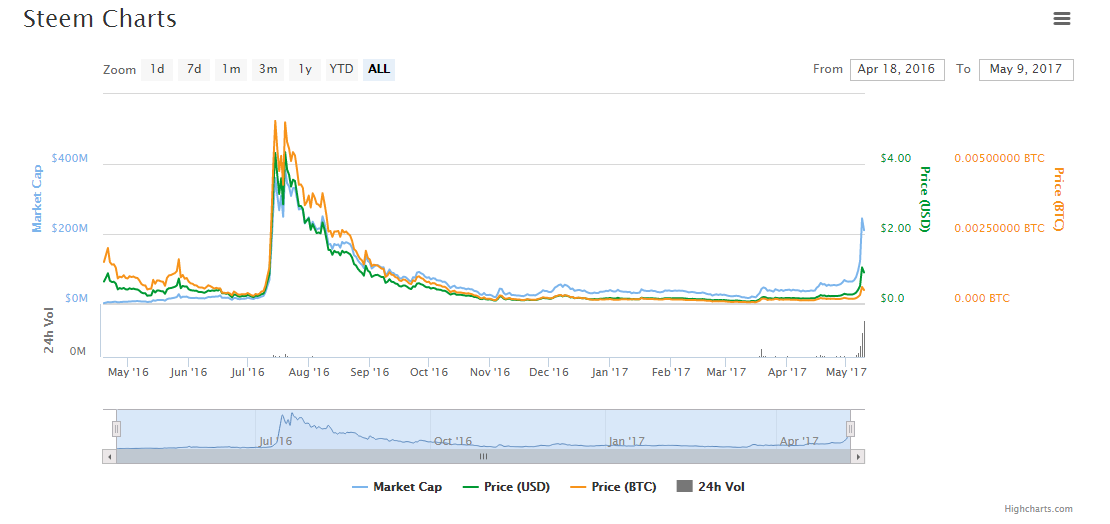Edit the From date field

(x=897, y=69)
